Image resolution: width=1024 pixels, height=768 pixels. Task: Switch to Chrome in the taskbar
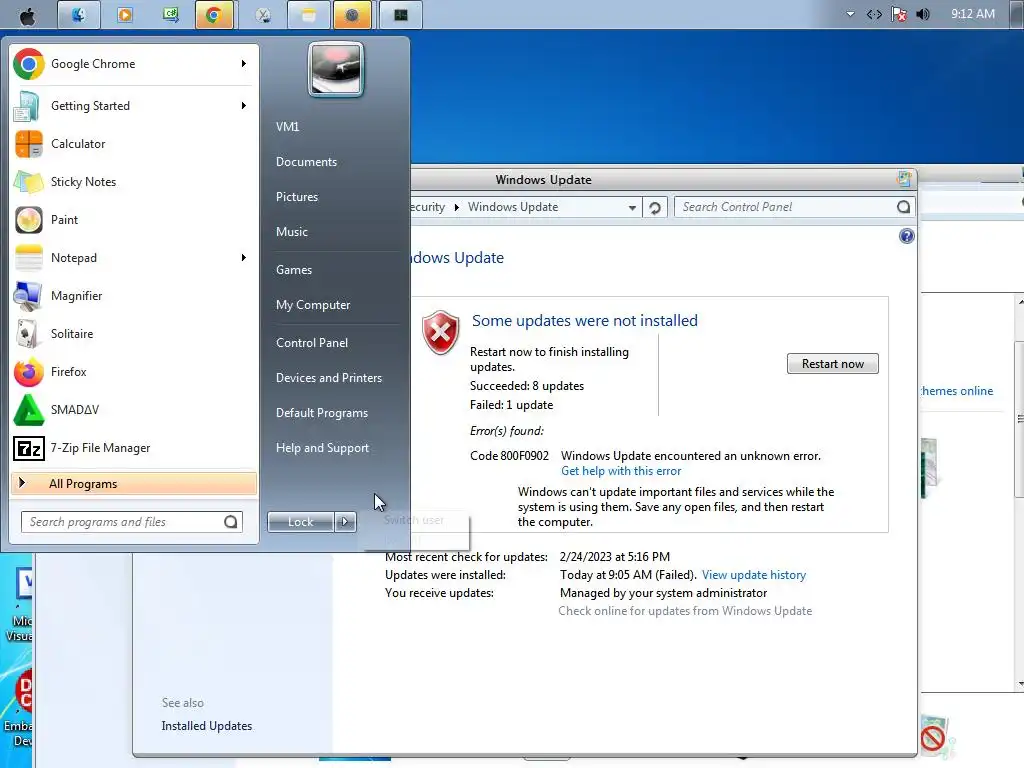point(214,15)
